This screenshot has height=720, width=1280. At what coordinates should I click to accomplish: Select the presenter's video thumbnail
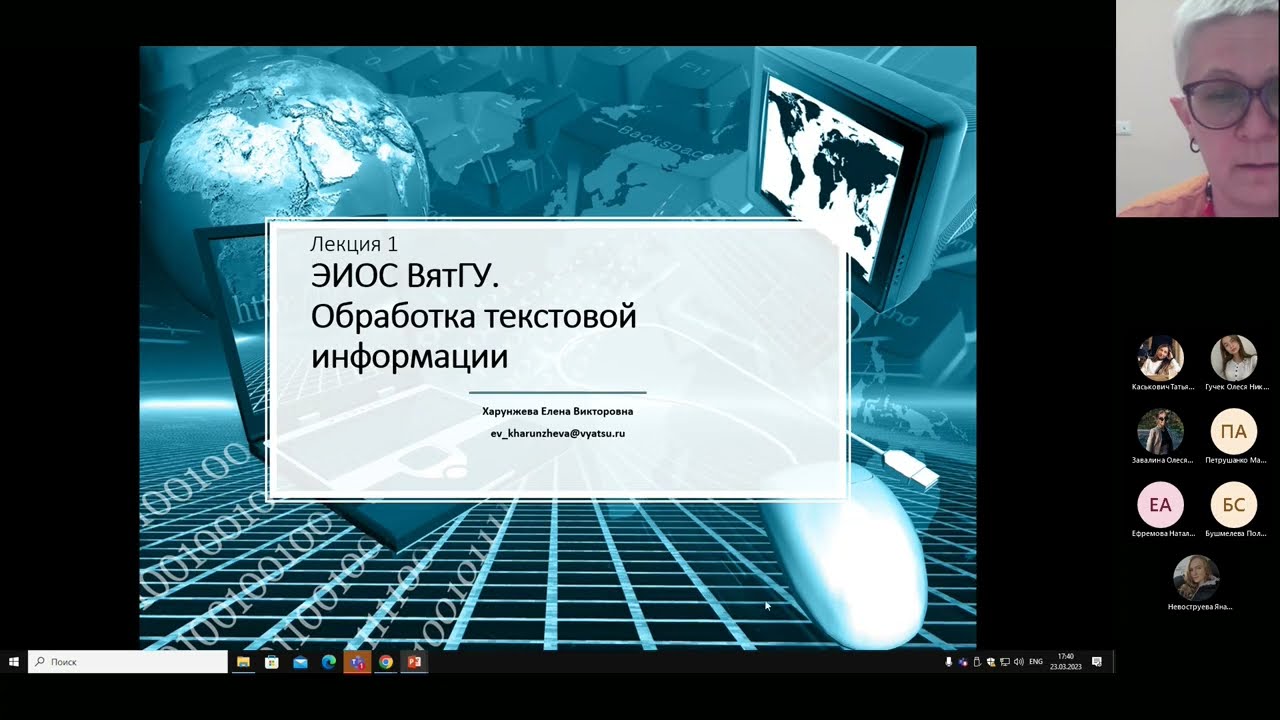pos(1198,108)
